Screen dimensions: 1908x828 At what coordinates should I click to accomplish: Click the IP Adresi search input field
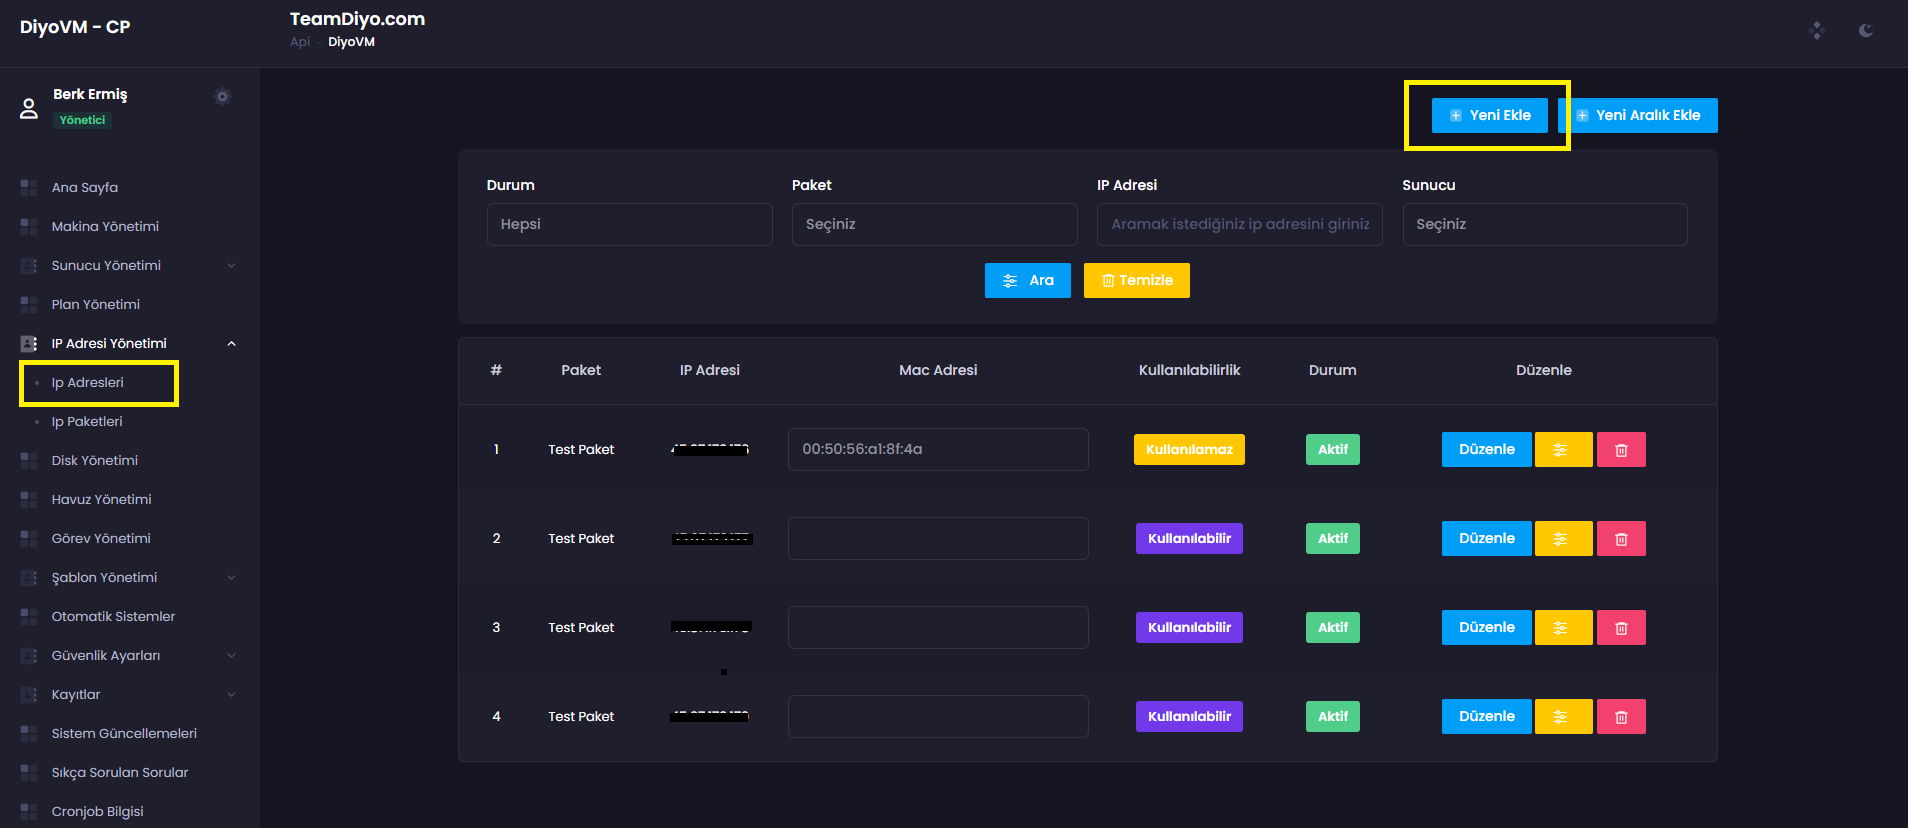click(1240, 224)
